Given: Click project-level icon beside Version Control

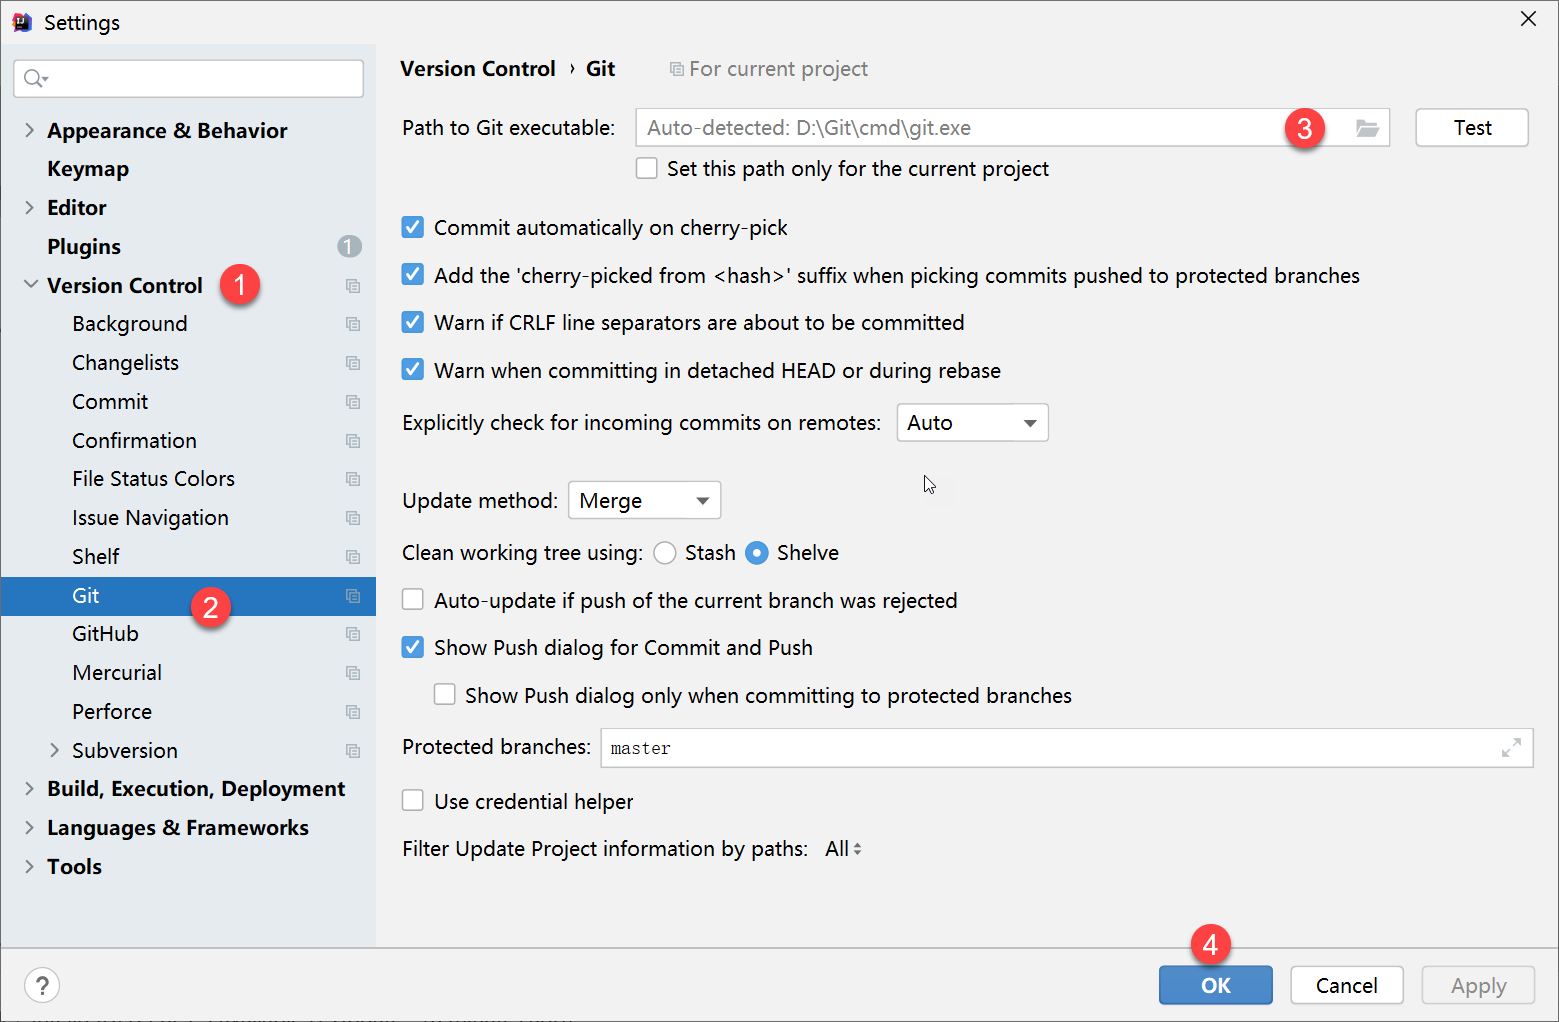Looking at the screenshot, I should (x=353, y=286).
